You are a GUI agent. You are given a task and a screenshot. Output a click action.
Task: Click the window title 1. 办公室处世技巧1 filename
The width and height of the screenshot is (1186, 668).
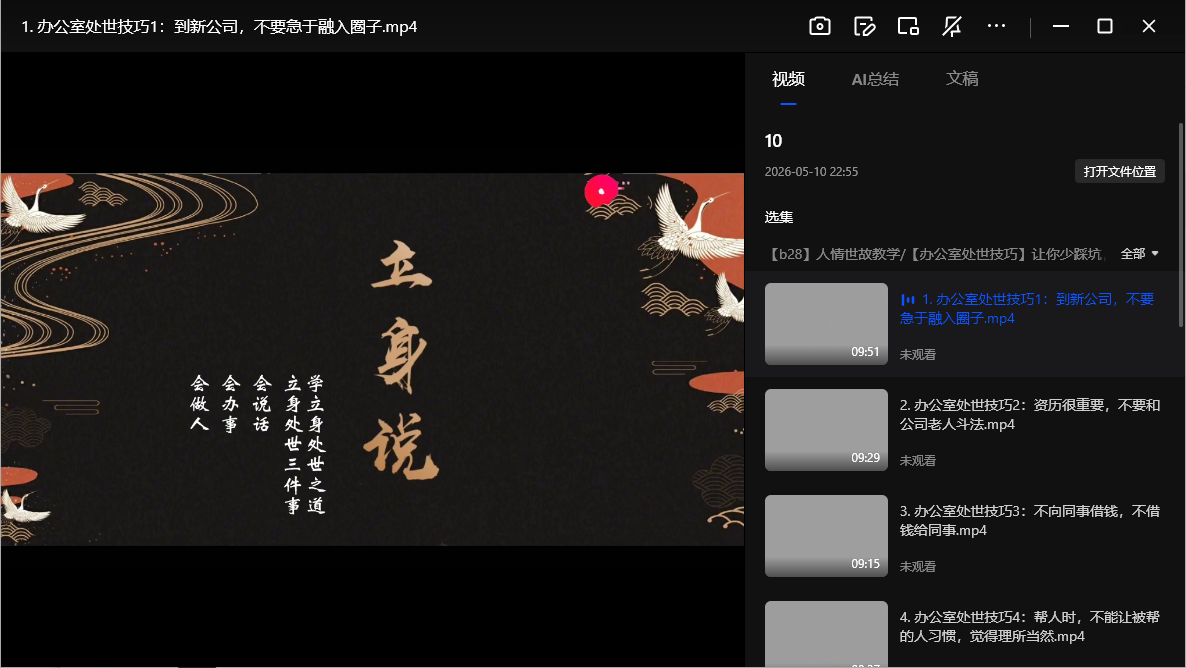coord(219,26)
